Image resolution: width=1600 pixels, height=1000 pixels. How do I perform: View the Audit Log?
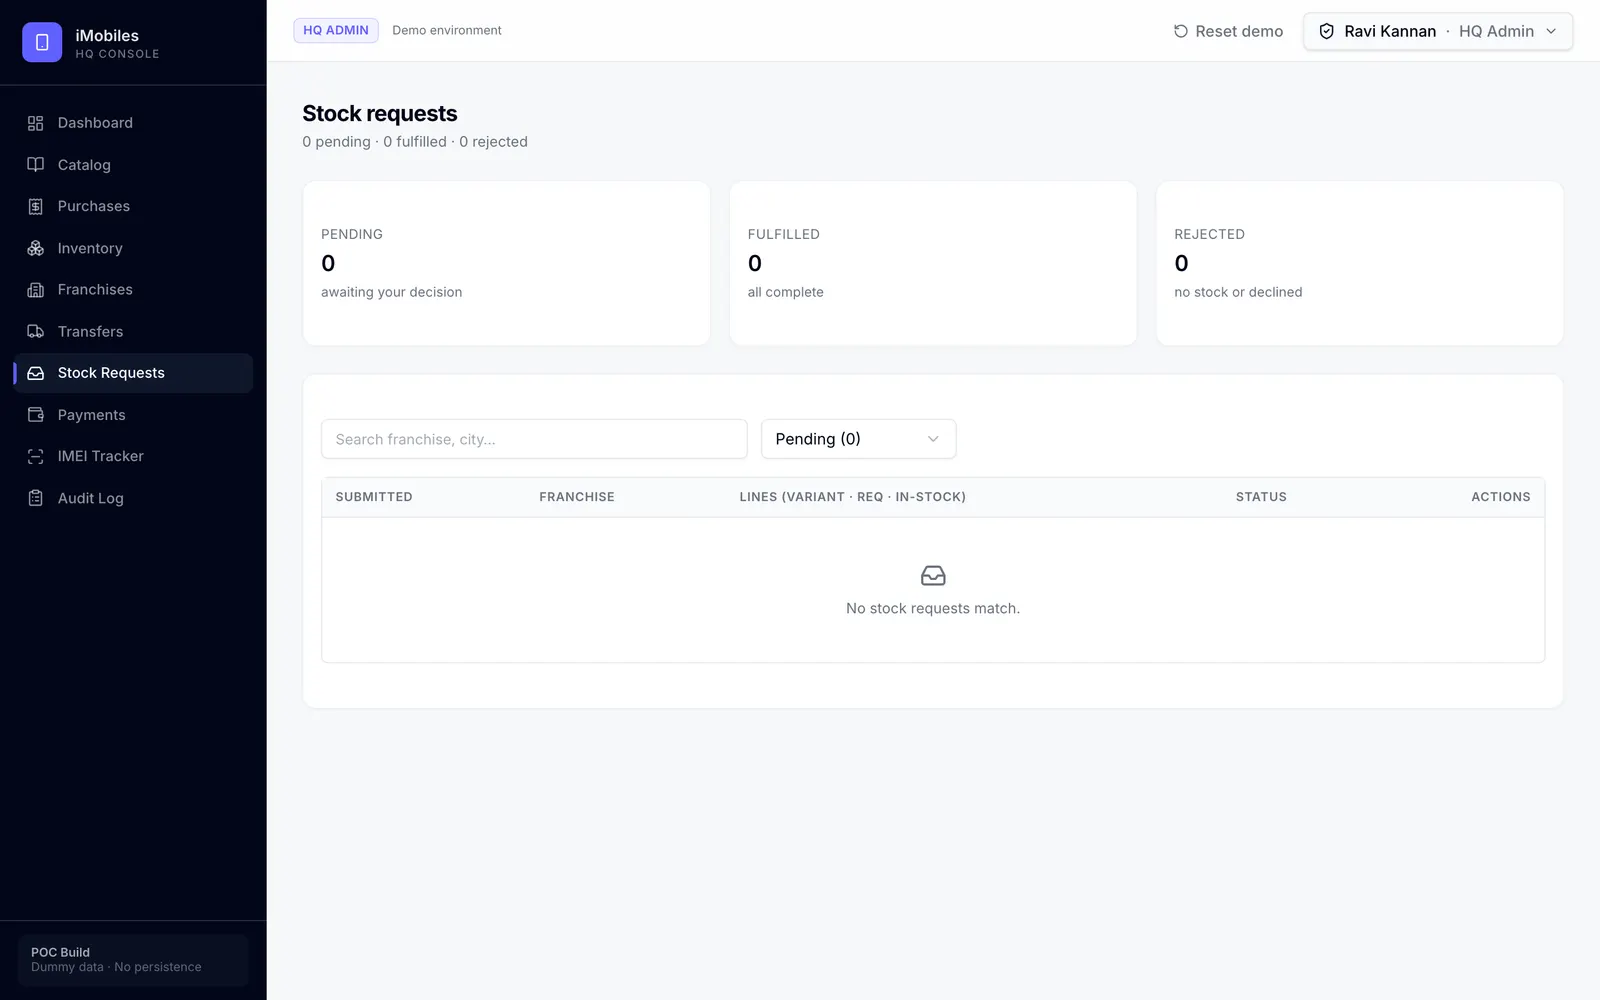[133, 498]
